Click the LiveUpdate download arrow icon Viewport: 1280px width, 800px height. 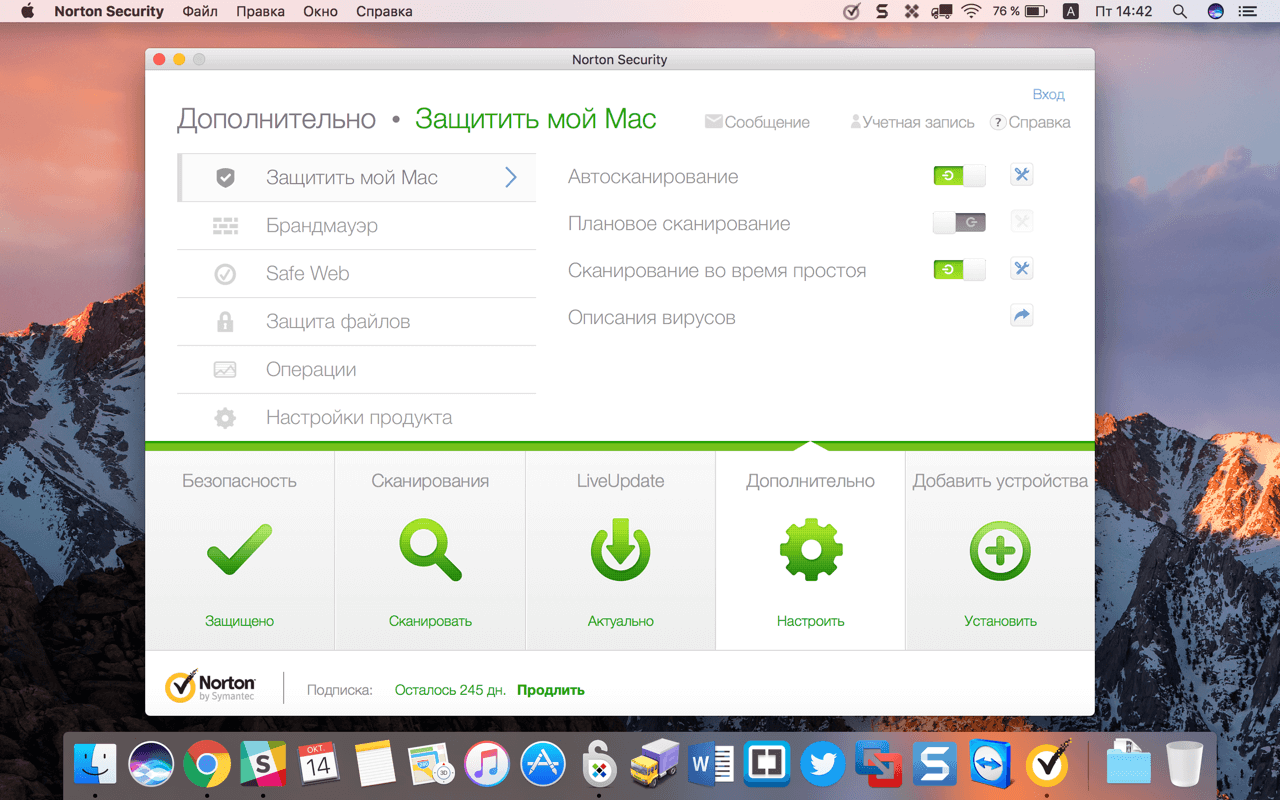coord(620,550)
